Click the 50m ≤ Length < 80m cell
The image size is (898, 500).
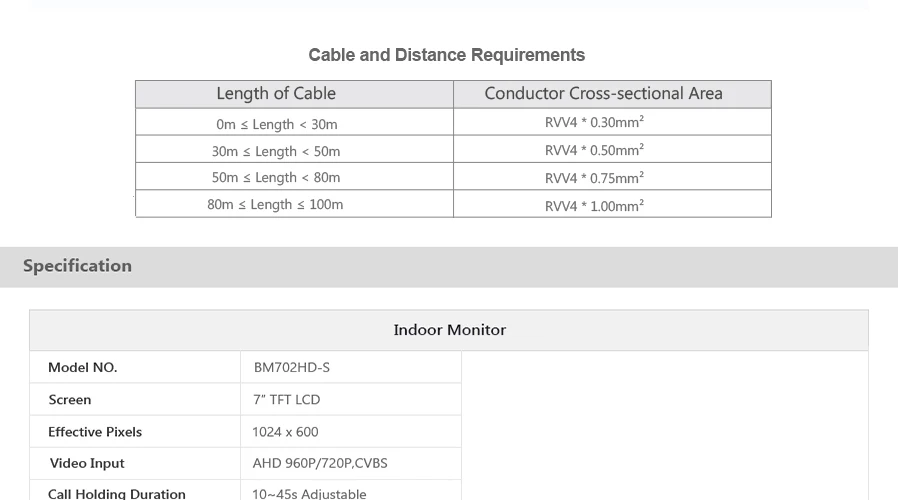[x=294, y=176]
